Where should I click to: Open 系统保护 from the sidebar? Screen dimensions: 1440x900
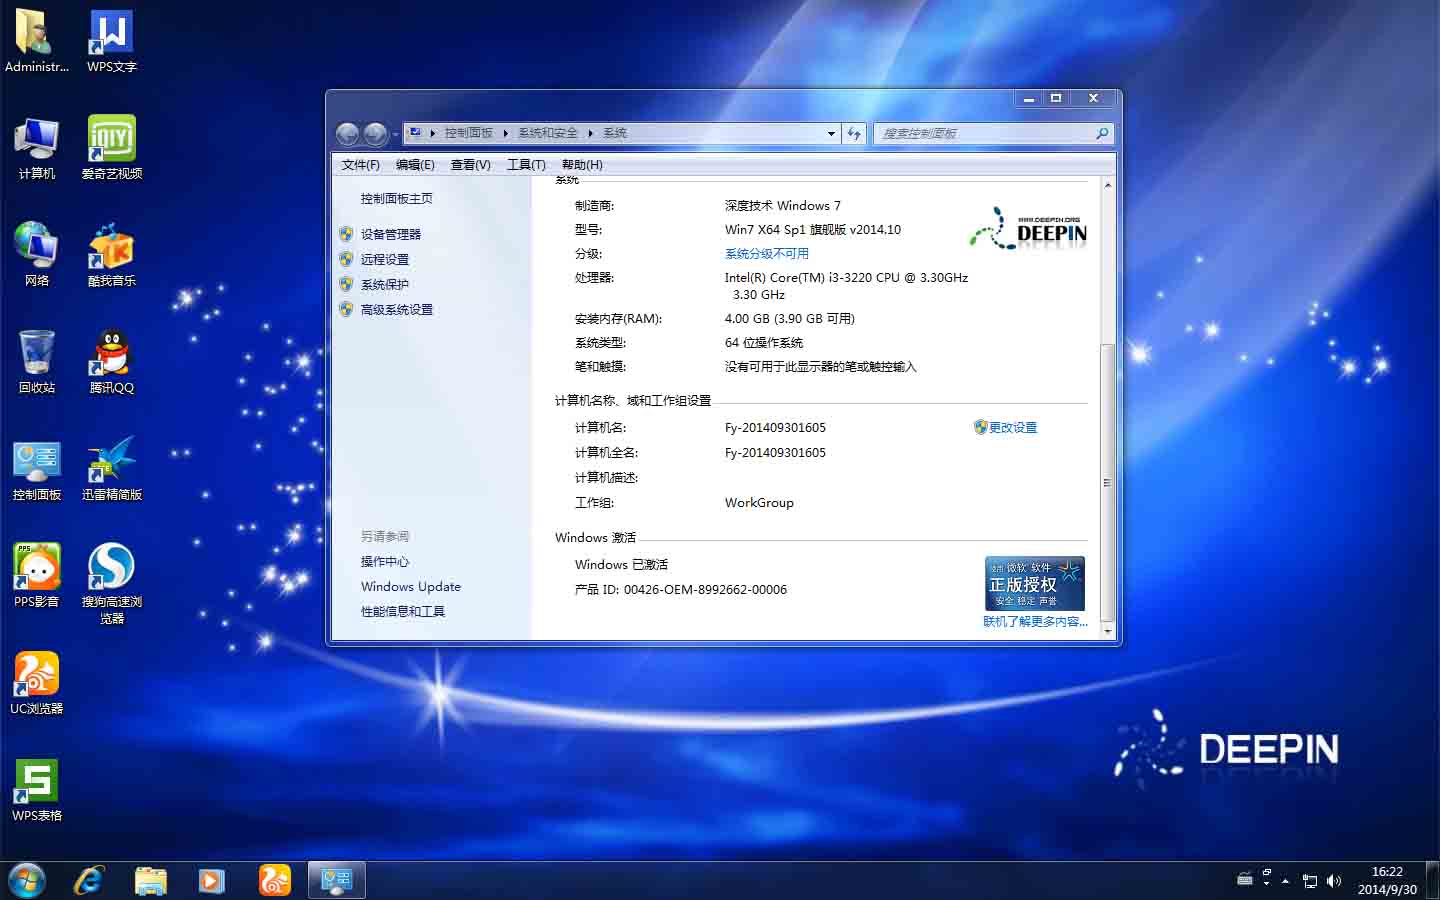(x=385, y=284)
